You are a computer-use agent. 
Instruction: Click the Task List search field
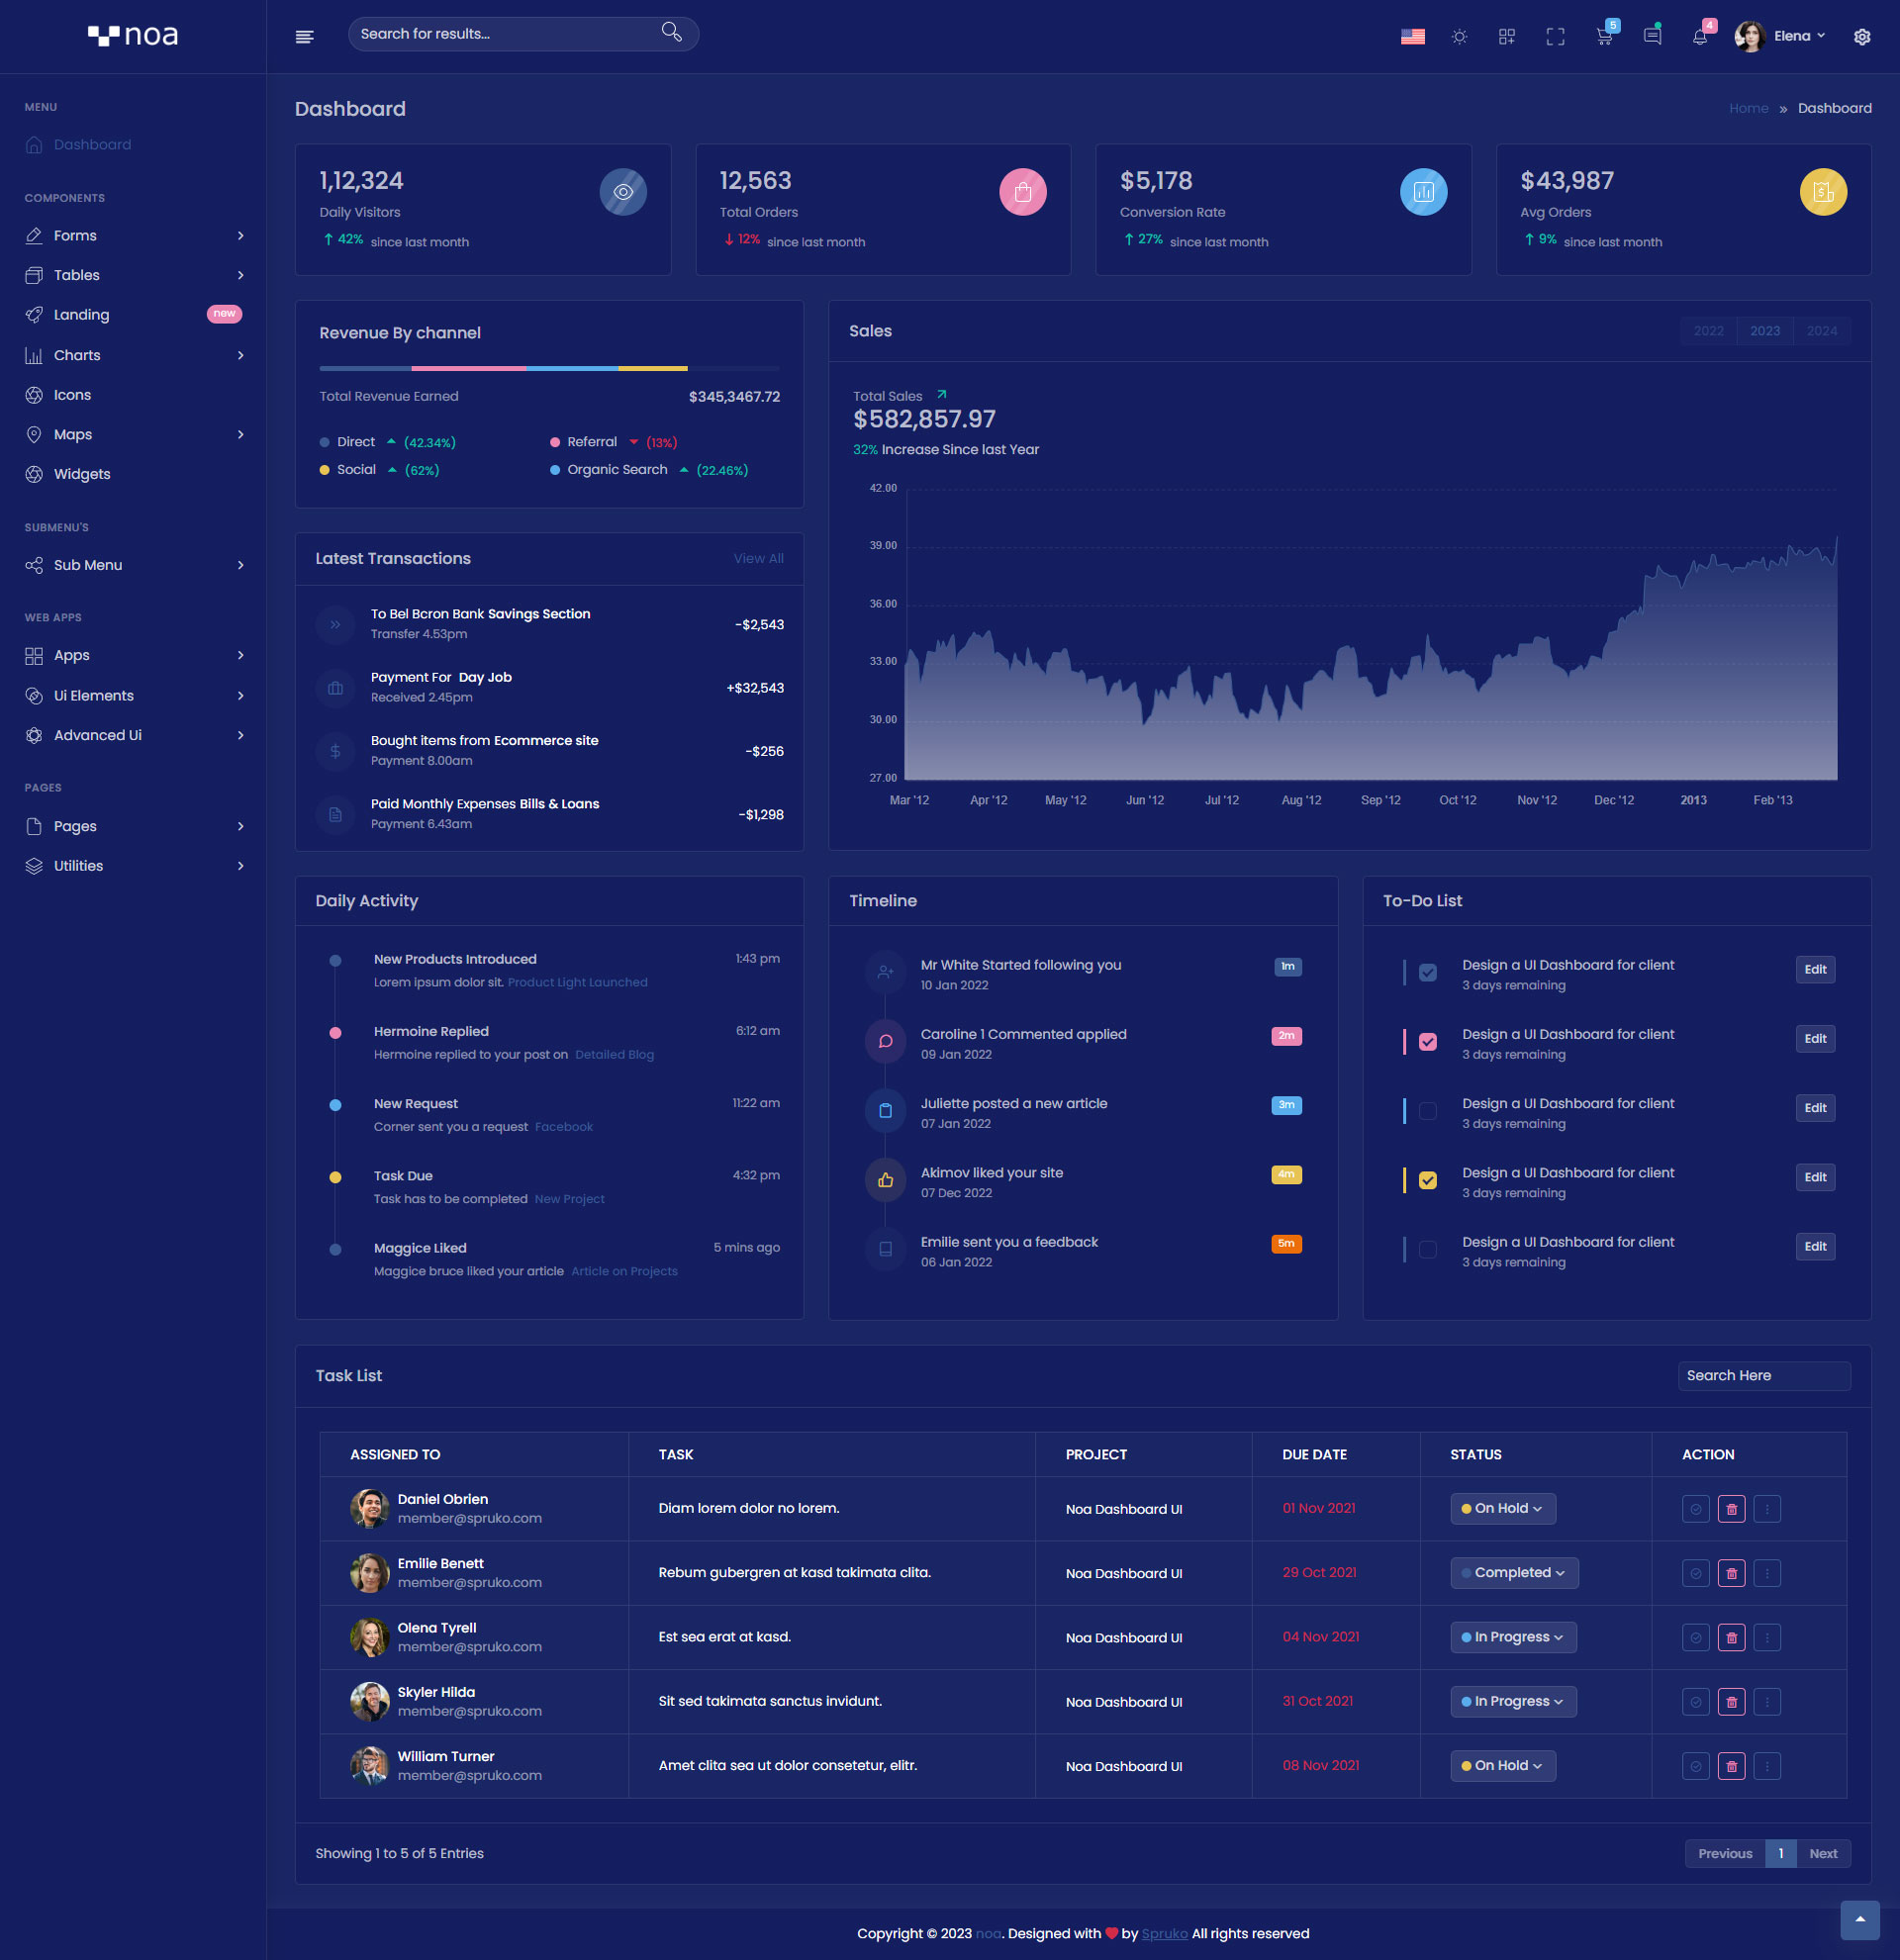coord(1763,1375)
